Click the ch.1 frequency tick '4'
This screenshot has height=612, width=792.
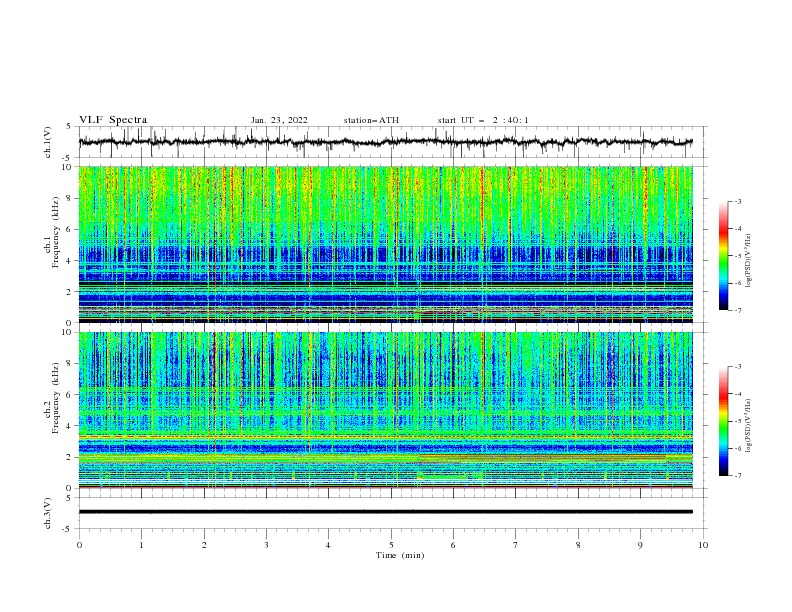click(x=71, y=261)
